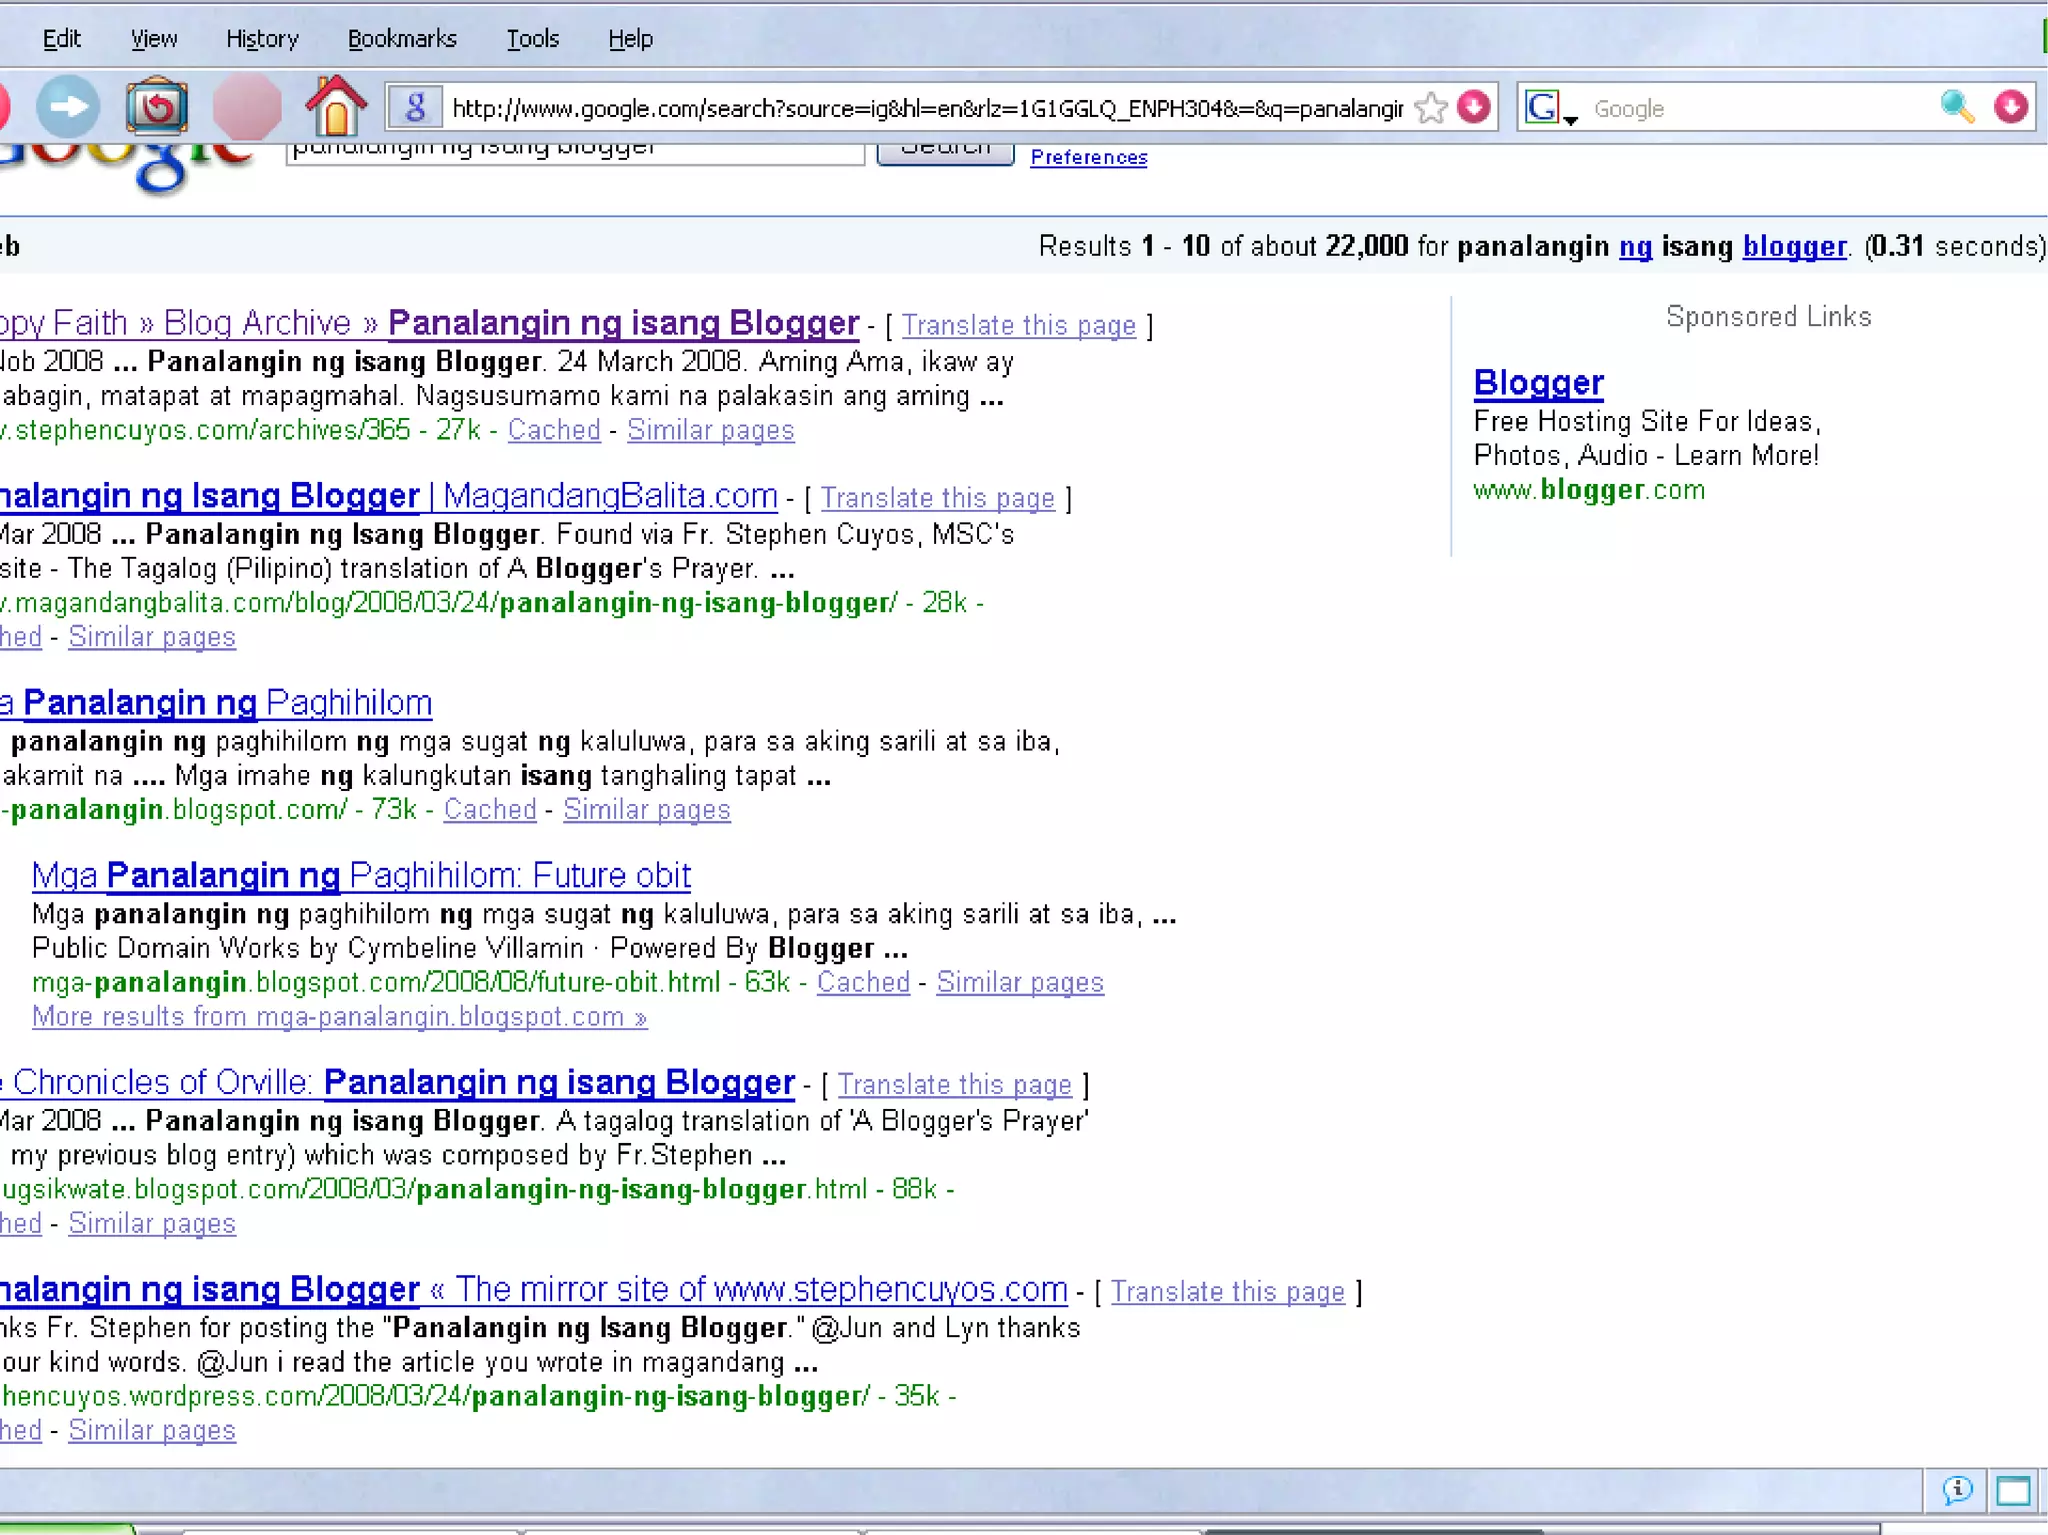This screenshot has width=2048, height=1535.
Task: Open the Blogger sponsored link
Action: 1538,383
